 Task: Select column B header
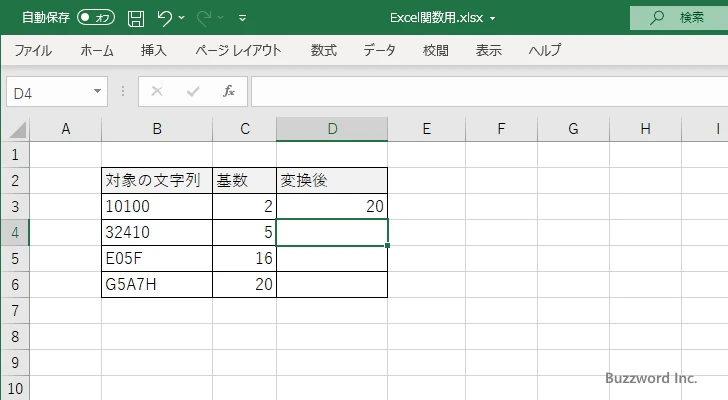[x=157, y=129]
